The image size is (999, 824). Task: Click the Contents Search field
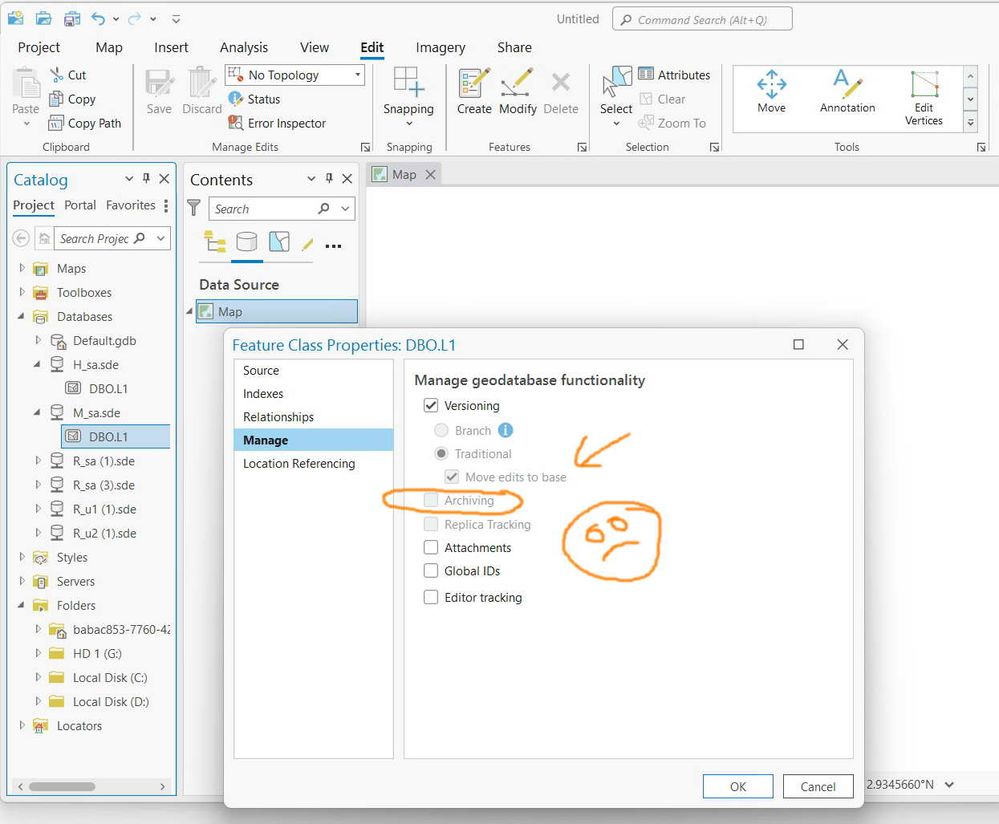[282, 208]
